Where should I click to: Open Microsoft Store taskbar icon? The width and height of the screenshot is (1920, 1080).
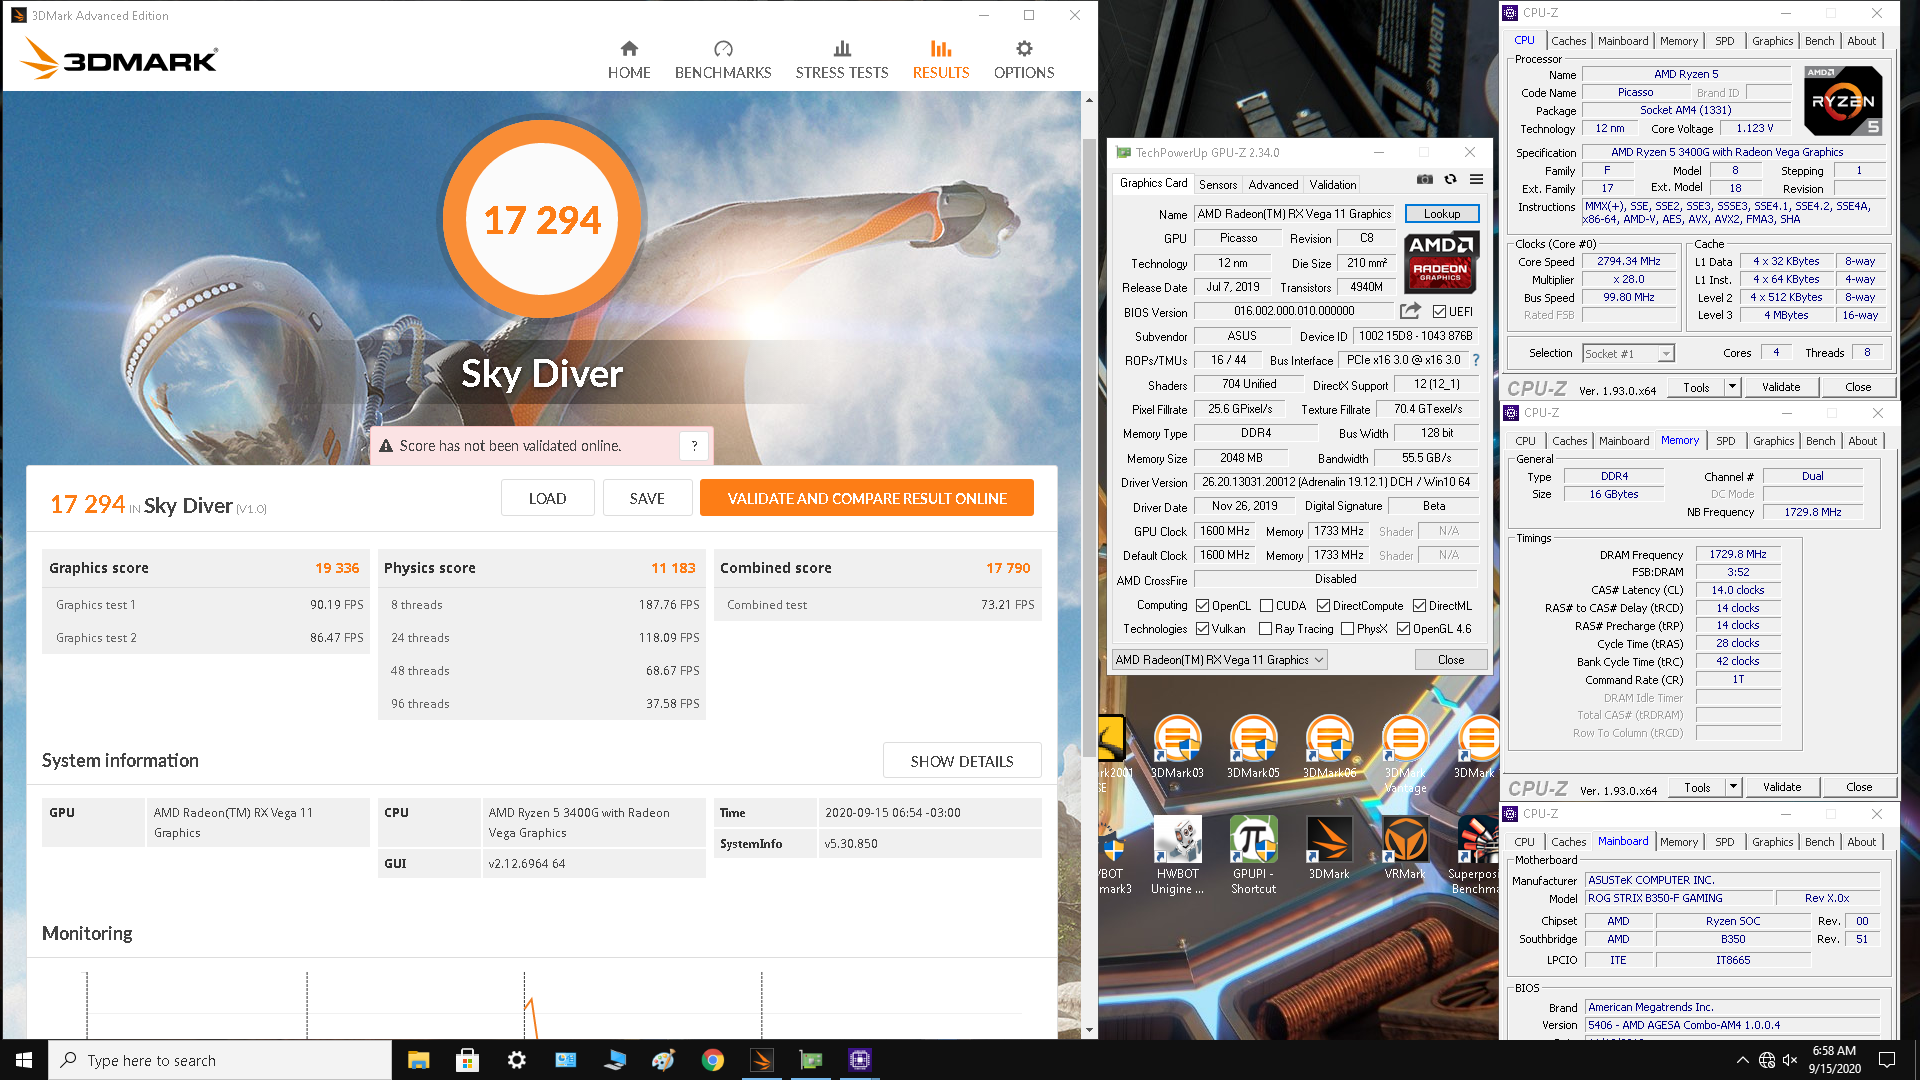coord(467,1060)
